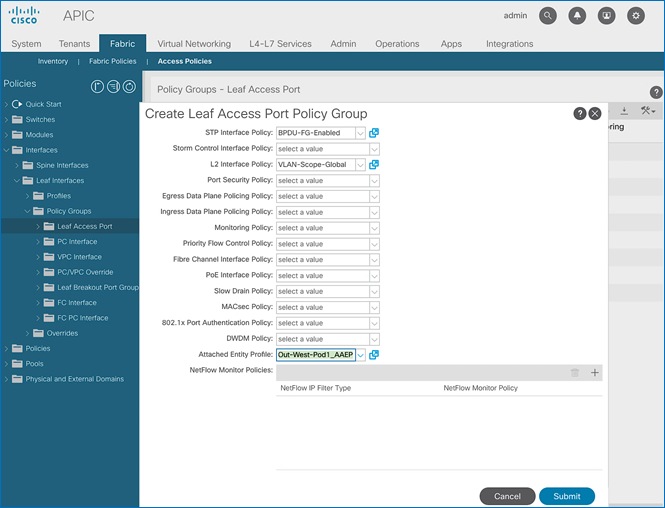Expand the Switches folder in sidebar

click(x=8, y=119)
